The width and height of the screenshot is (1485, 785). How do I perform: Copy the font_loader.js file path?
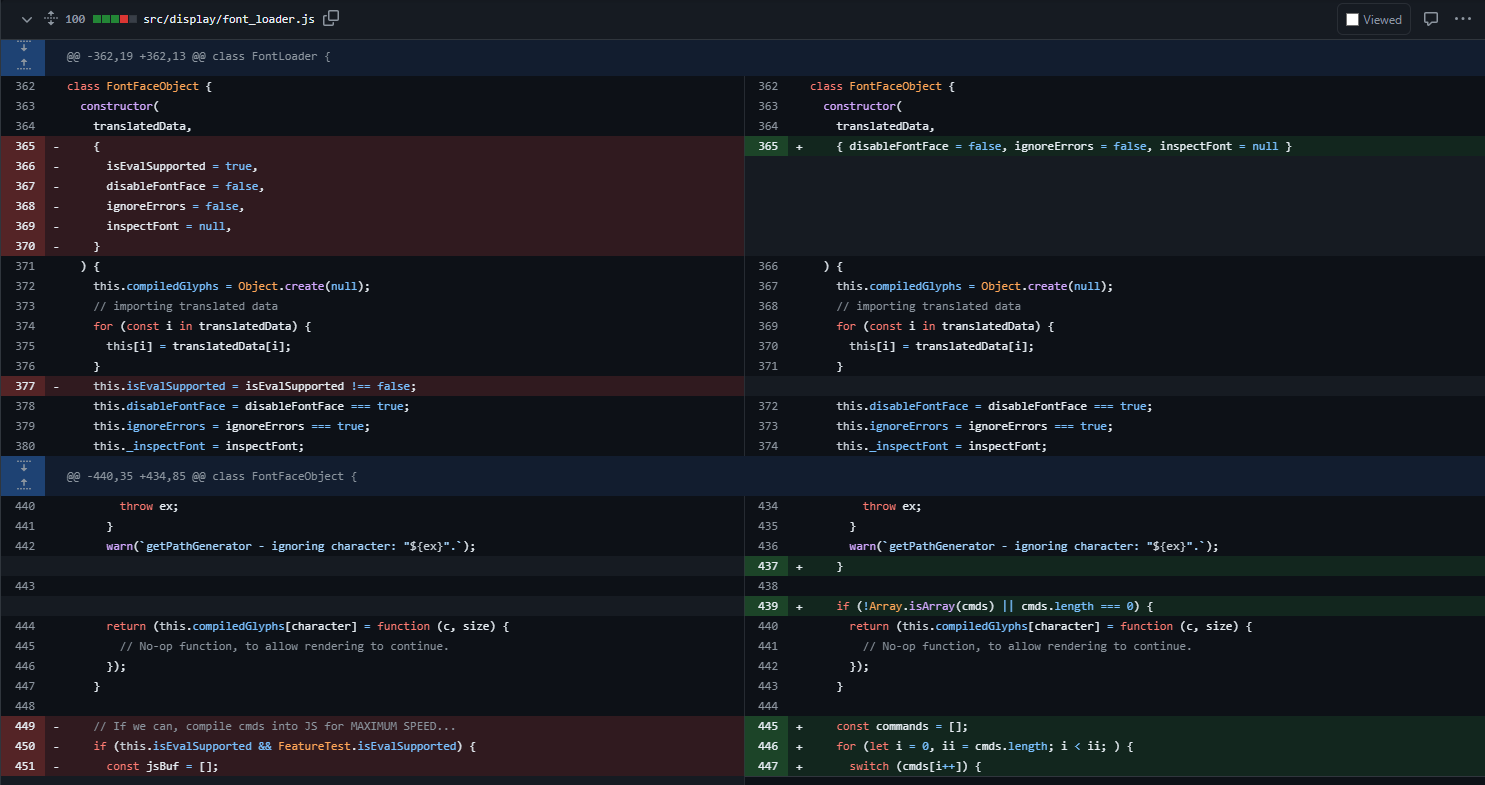(x=331, y=18)
